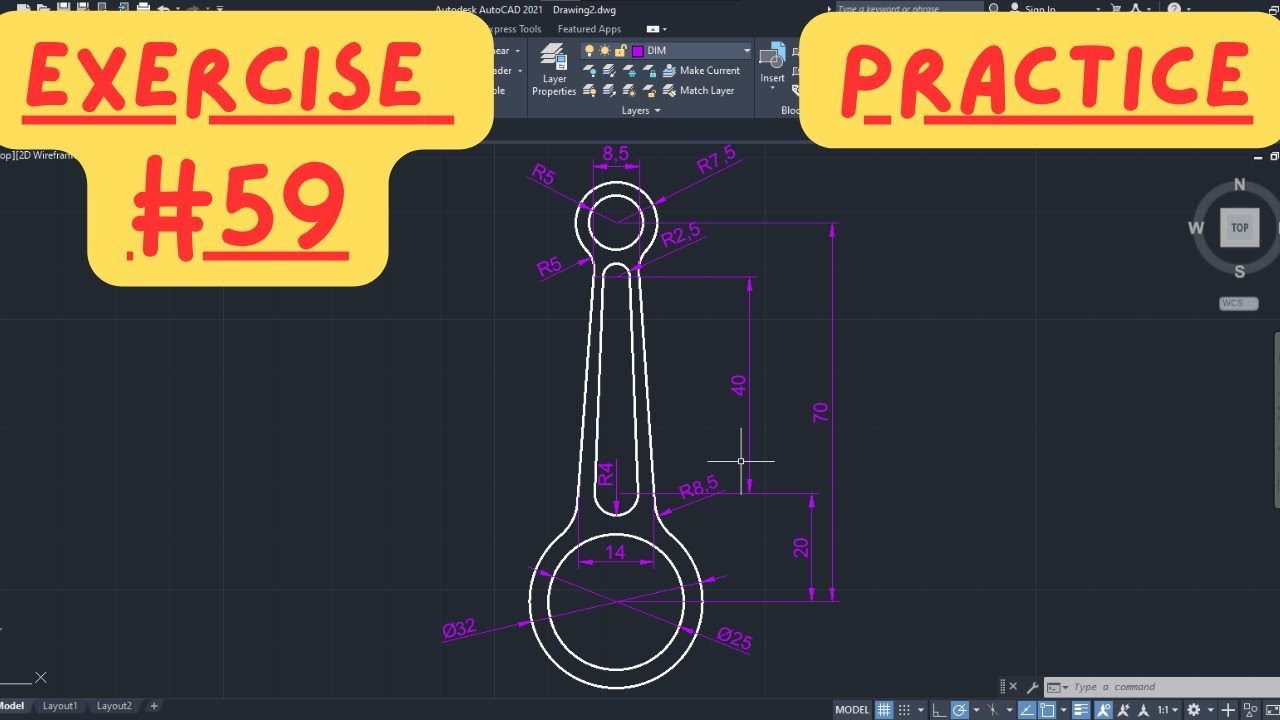Toggle polar tracking in status bar
1280x720 pixels.
coord(960,710)
